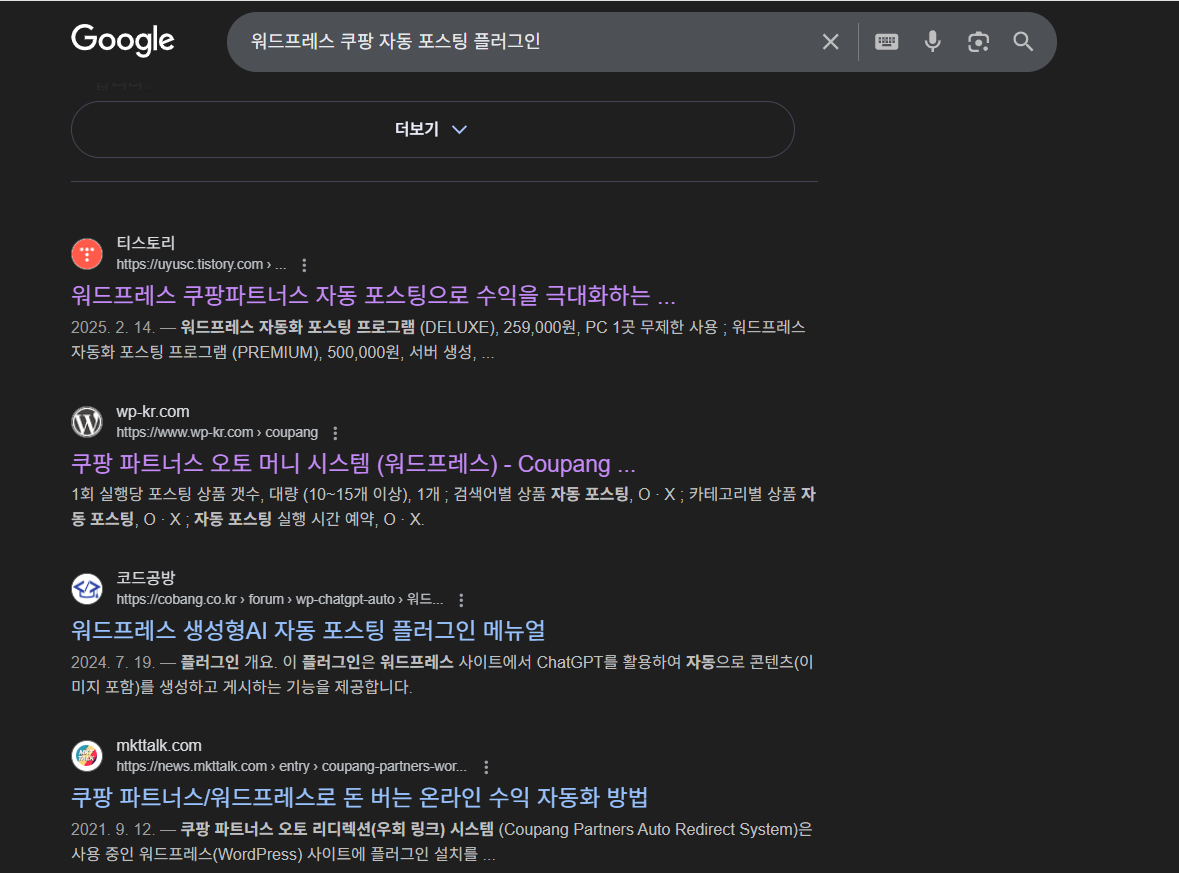Open 워드프레스 쿠팡파트너스 자동 포스팅 result link

(373, 295)
